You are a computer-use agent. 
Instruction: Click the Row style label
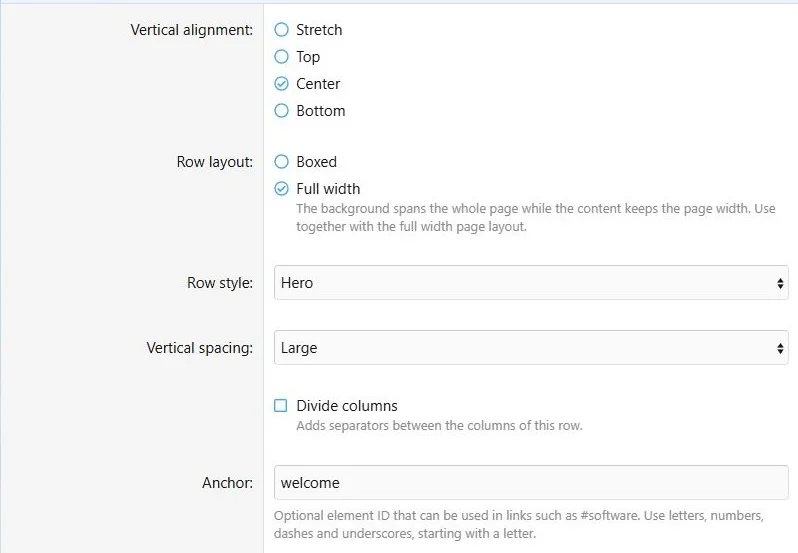pyautogui.click(x=220, y=283)
